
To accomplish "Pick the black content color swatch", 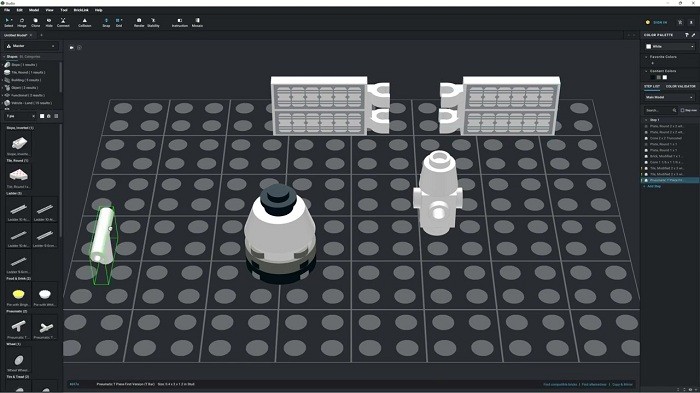I will click(x=653, y=77).
